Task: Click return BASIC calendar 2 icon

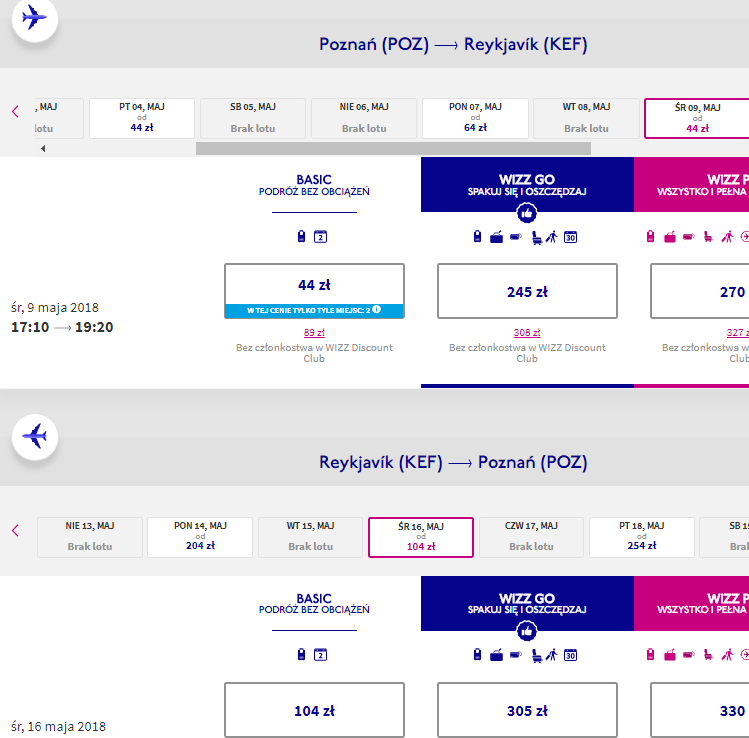Action: click(321, 655)
